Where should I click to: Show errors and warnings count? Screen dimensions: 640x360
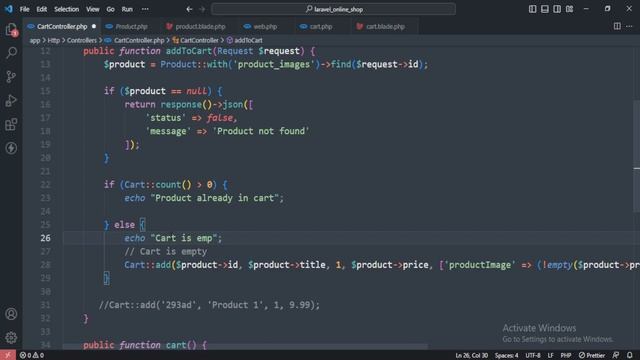32,355
